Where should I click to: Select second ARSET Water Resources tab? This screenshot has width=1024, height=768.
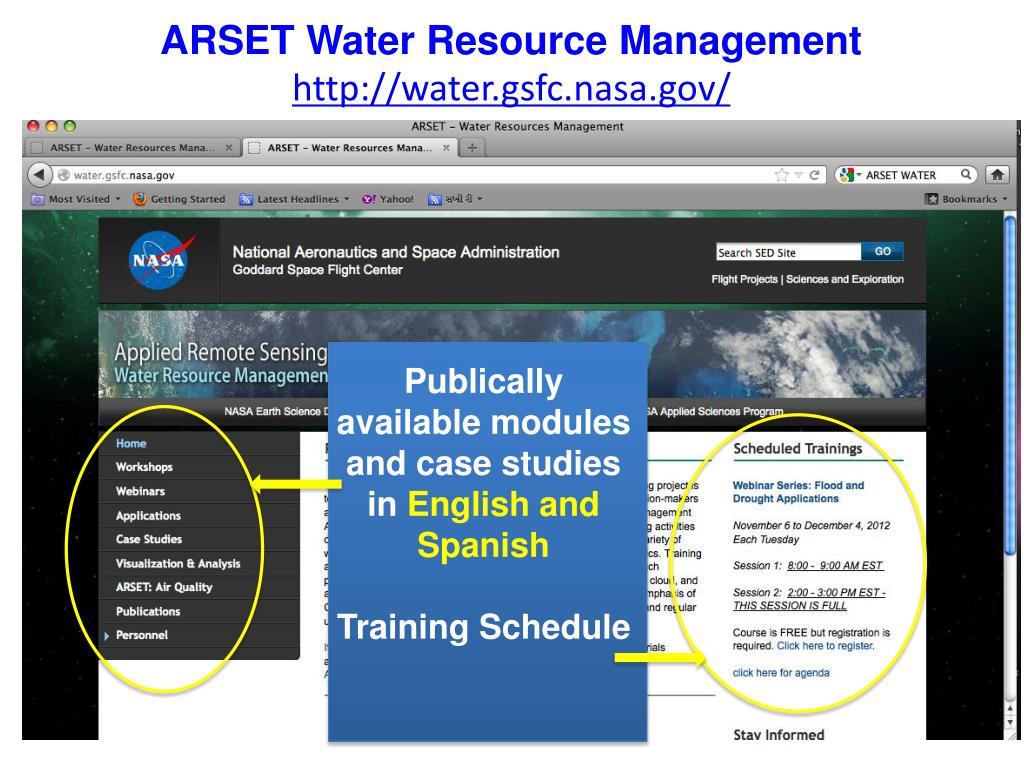point(350,148)
